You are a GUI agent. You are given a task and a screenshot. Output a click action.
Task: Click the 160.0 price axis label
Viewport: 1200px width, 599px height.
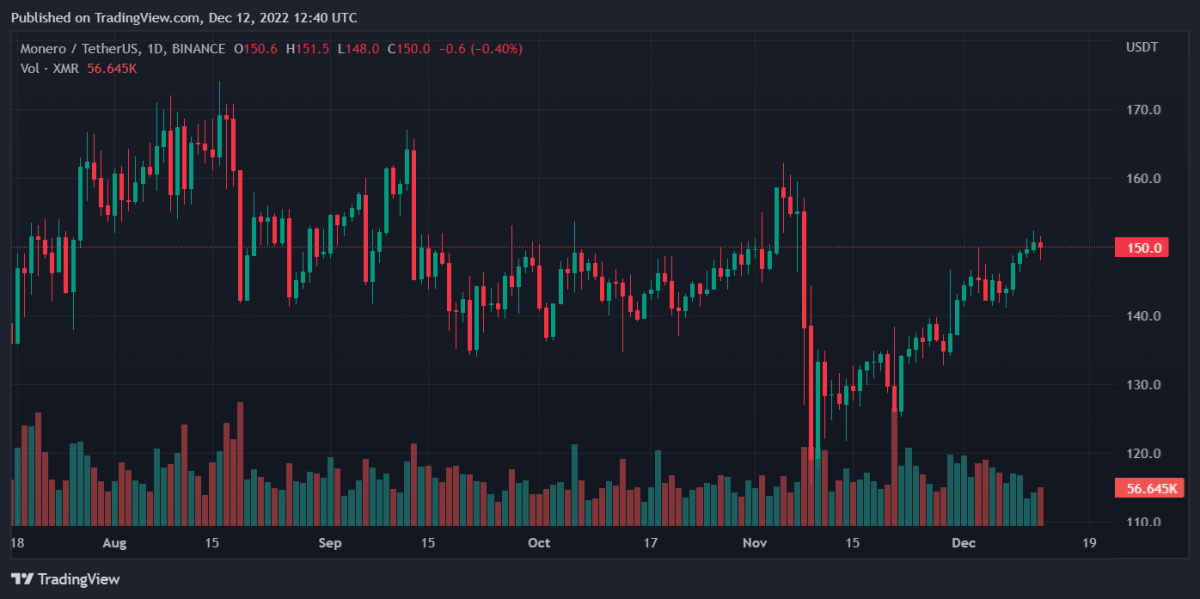coord(1143,179)
